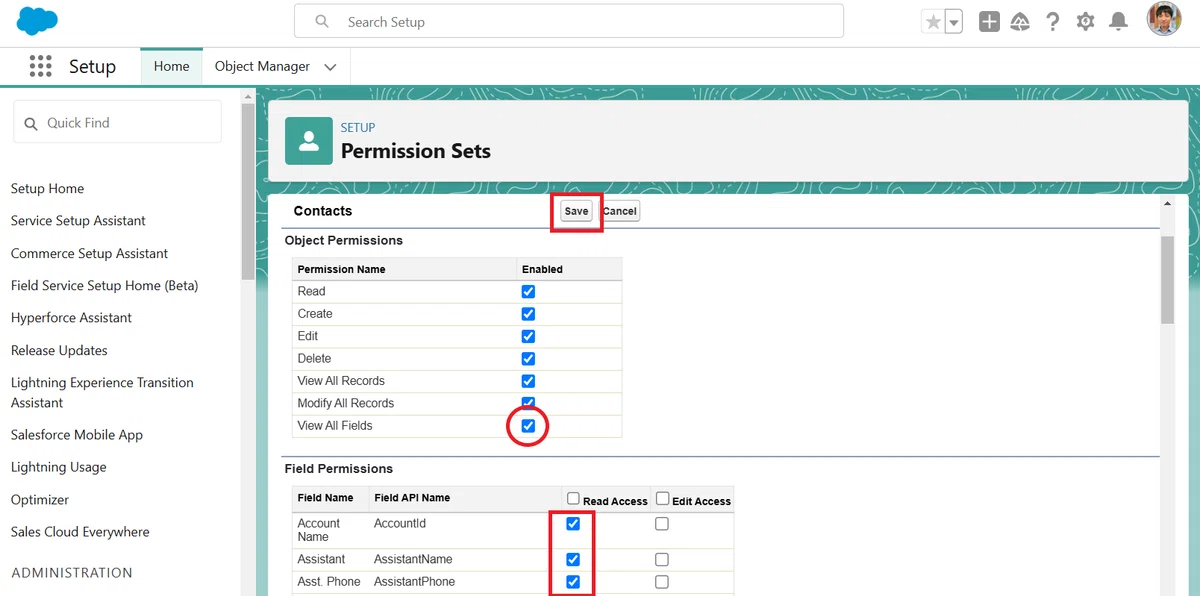Toggle Read Access for Account Name

pyautogui.click(x=573, y=524)
